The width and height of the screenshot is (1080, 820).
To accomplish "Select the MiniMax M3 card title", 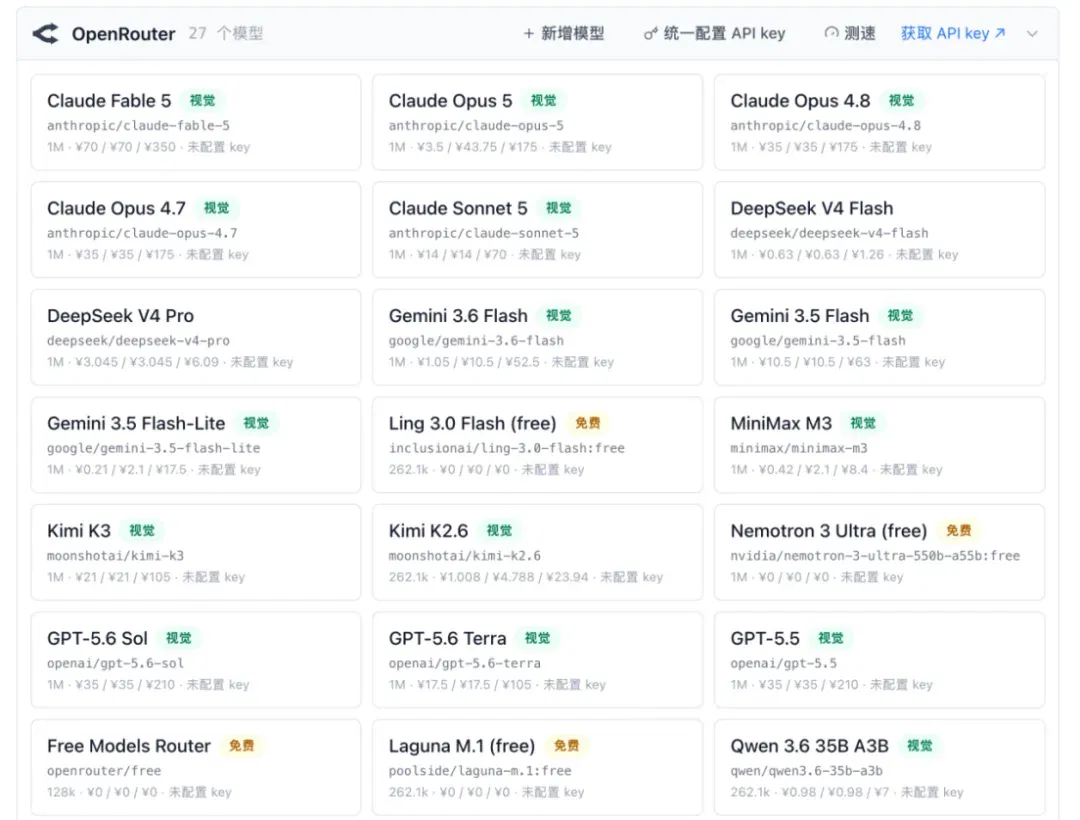I will coord(781,423).
